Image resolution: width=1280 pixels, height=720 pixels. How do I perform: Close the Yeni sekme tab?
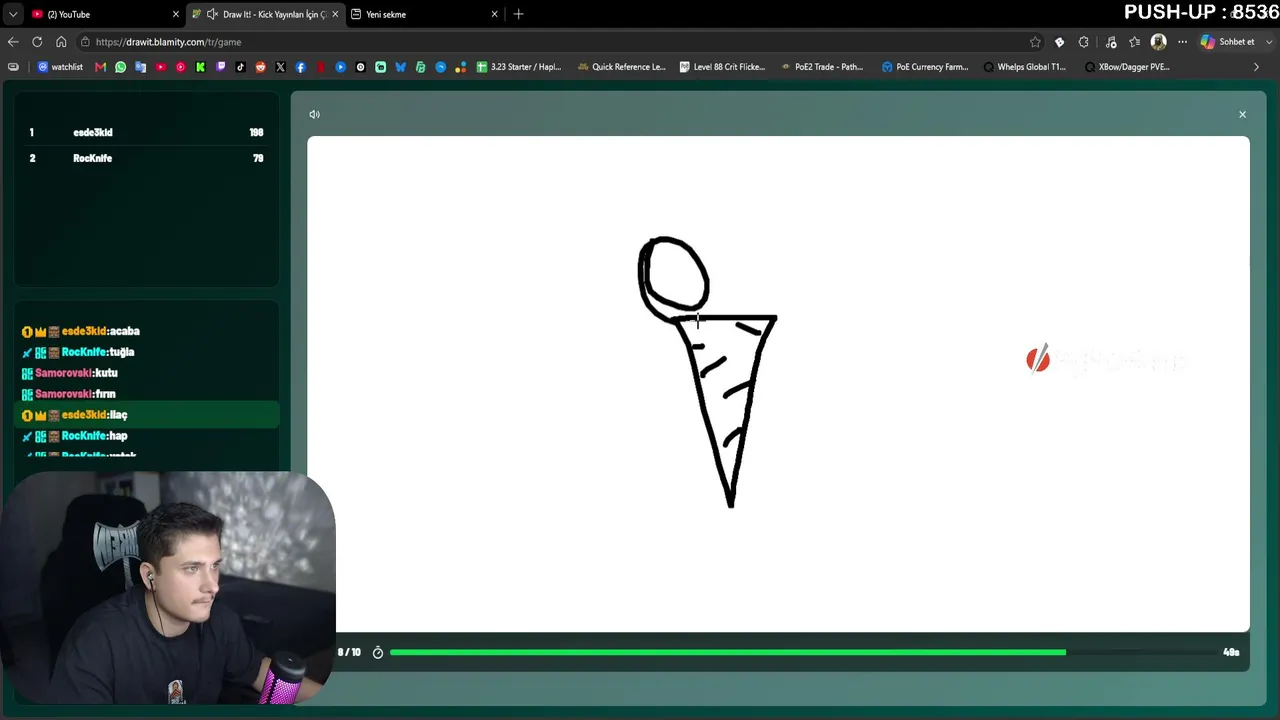pos(494,14)
